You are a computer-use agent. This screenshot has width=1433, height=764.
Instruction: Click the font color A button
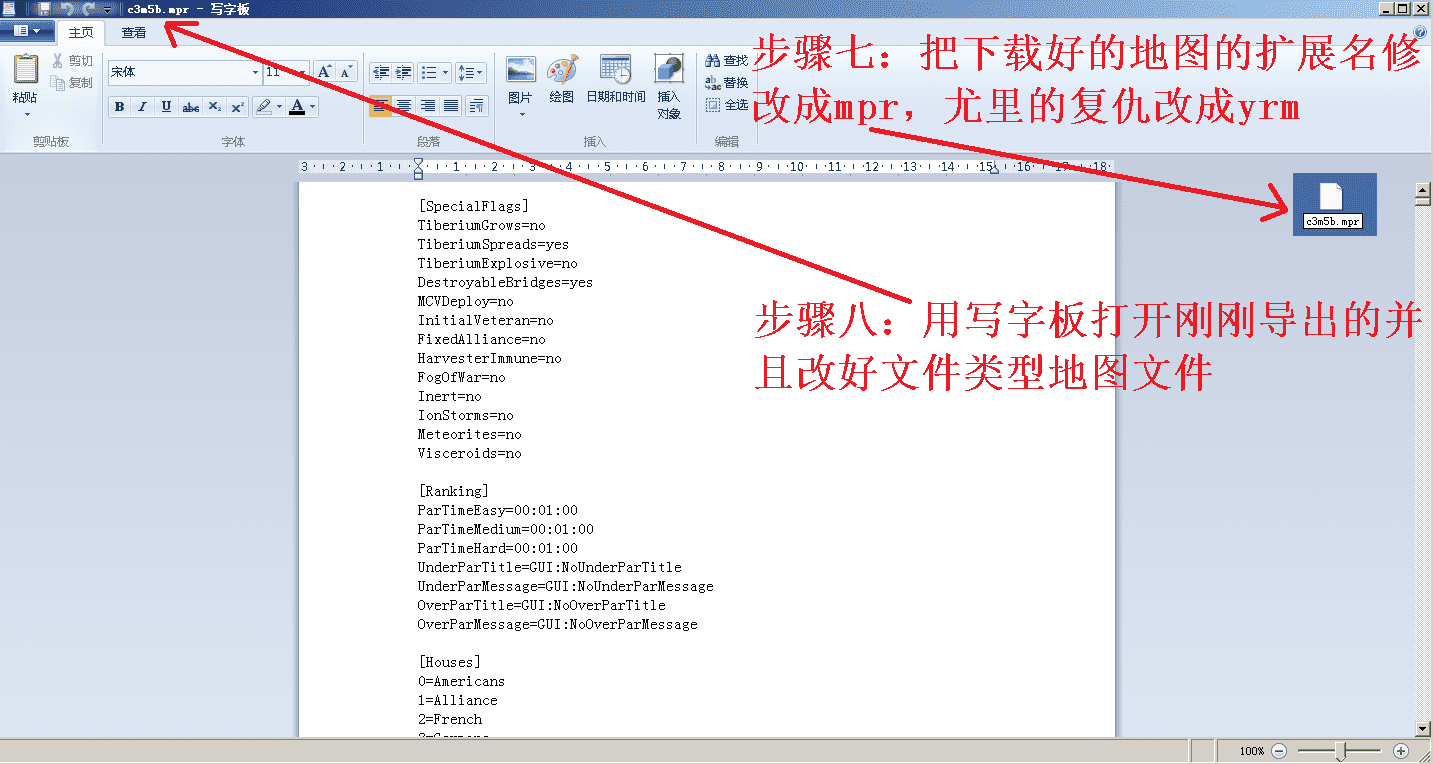point(297,106)
